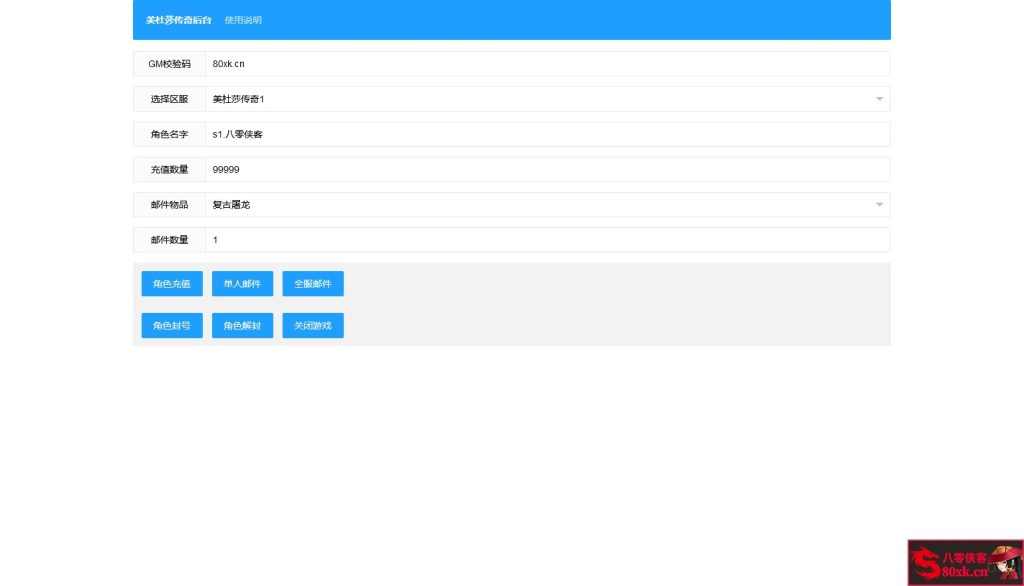Image resolution: width=1024 pixels, height=586 pixels.
Task: Click the 全服邮件 button
Action: click(x=312, y=284)
